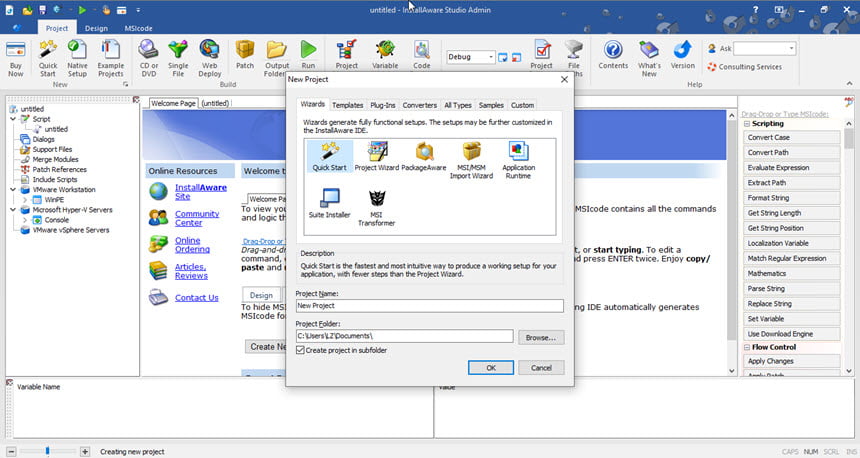The width and height of the screenshot is (860, 458).
Task: Collapse Microsoft Hyper-V Servers node
Action: pyautogui.click(x=13, y=210)
